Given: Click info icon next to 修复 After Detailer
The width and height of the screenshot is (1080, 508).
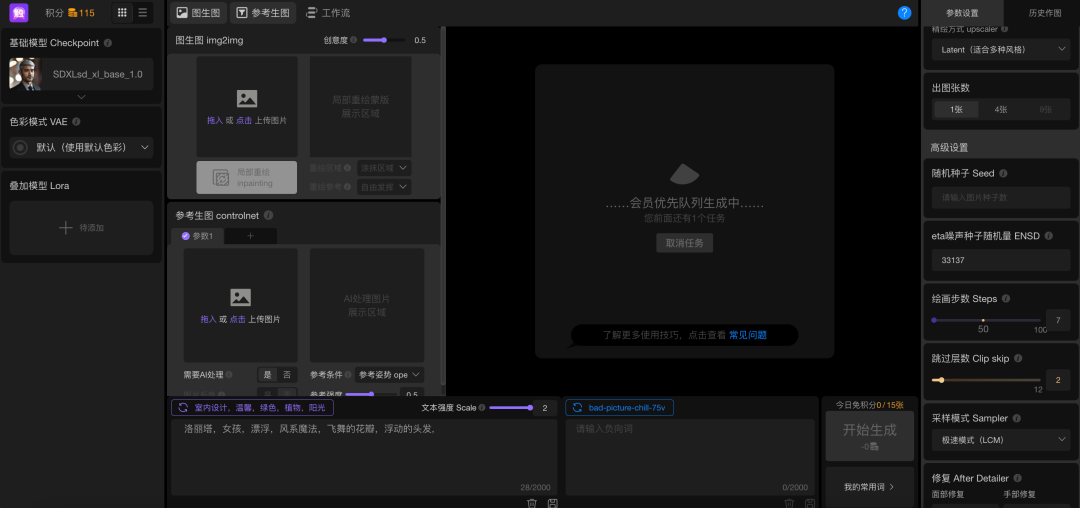Looking at the screenshot, I should click(1017, 478).
